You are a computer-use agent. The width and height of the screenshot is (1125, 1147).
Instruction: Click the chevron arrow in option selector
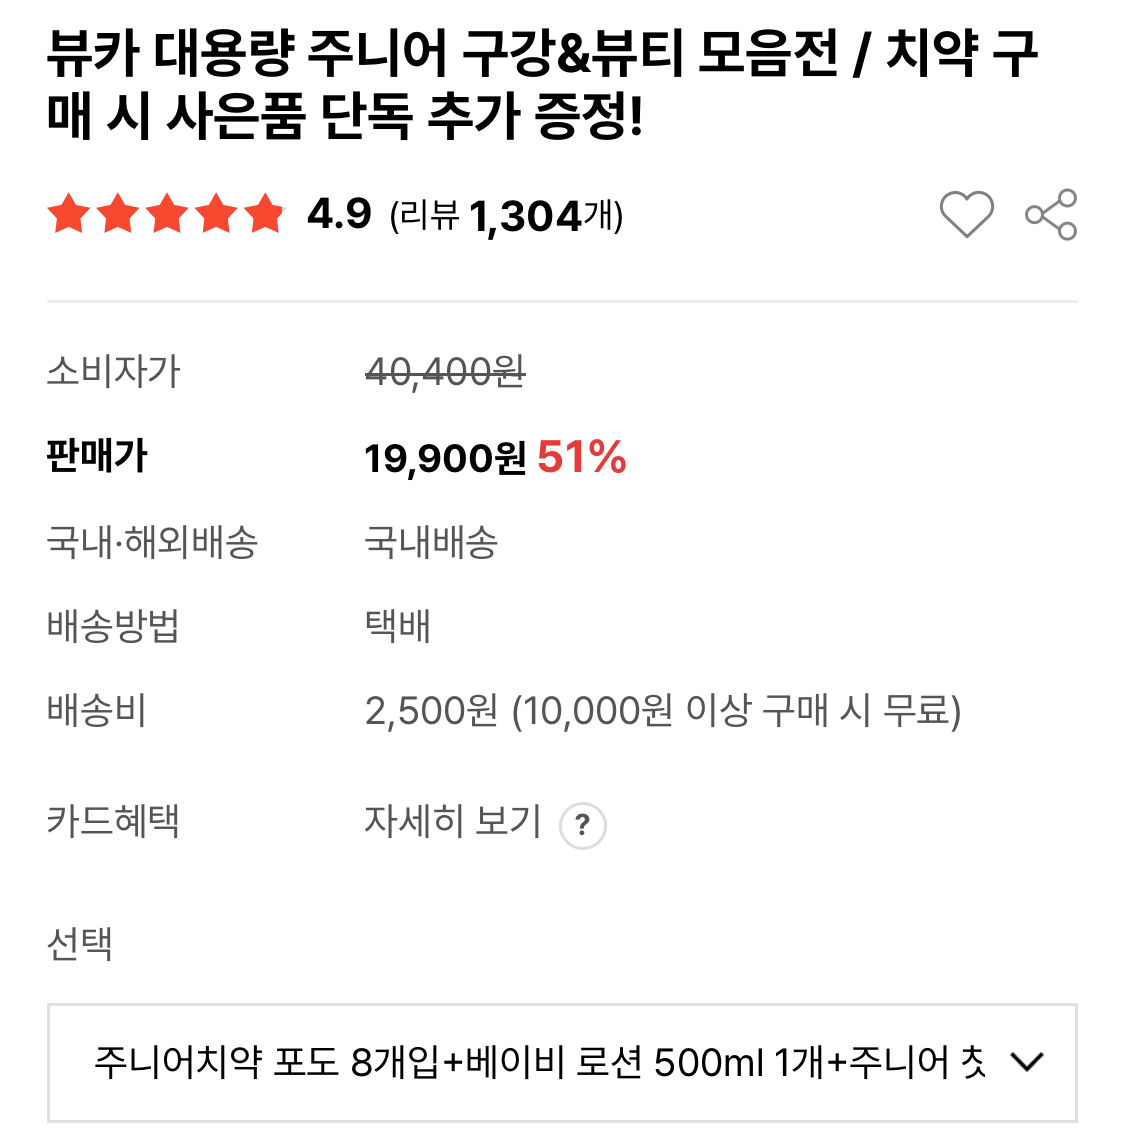(x=1027, y=1061)
